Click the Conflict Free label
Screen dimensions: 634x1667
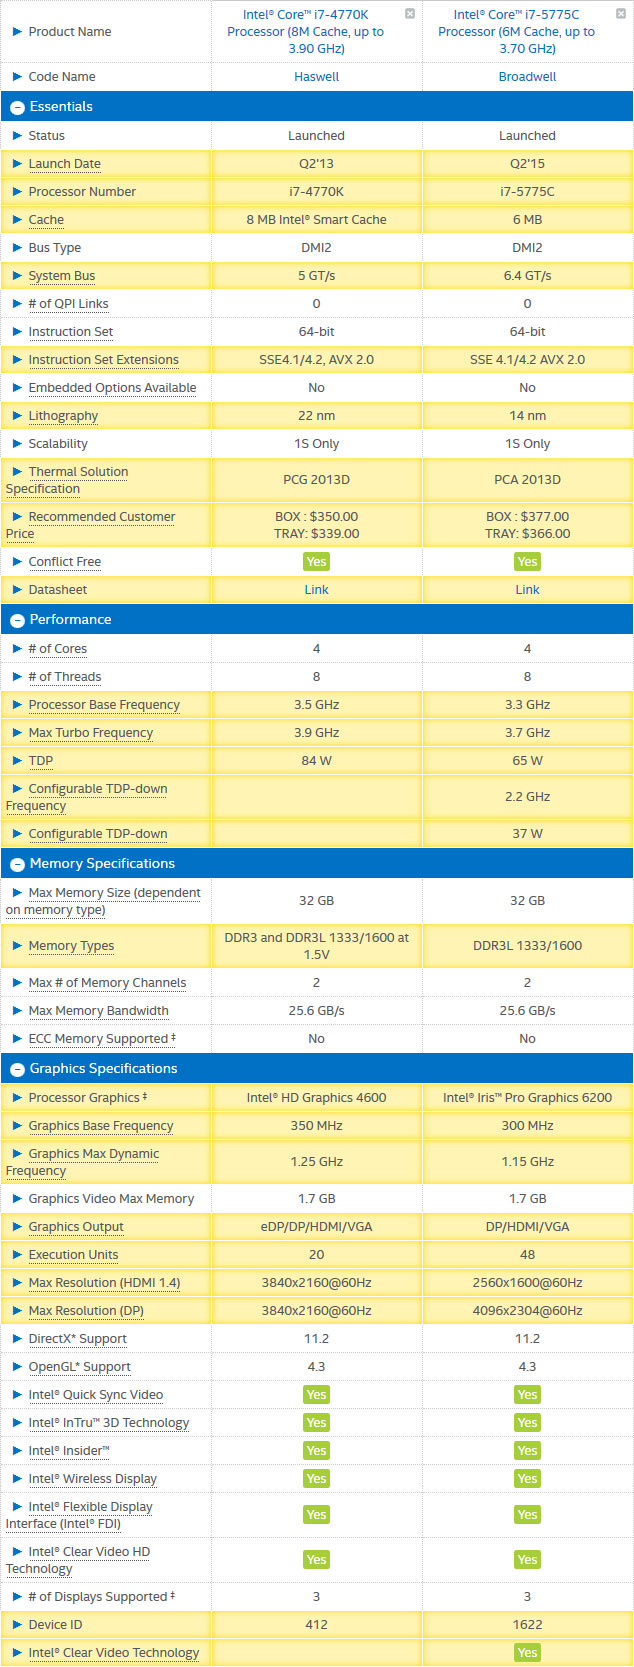64,562
